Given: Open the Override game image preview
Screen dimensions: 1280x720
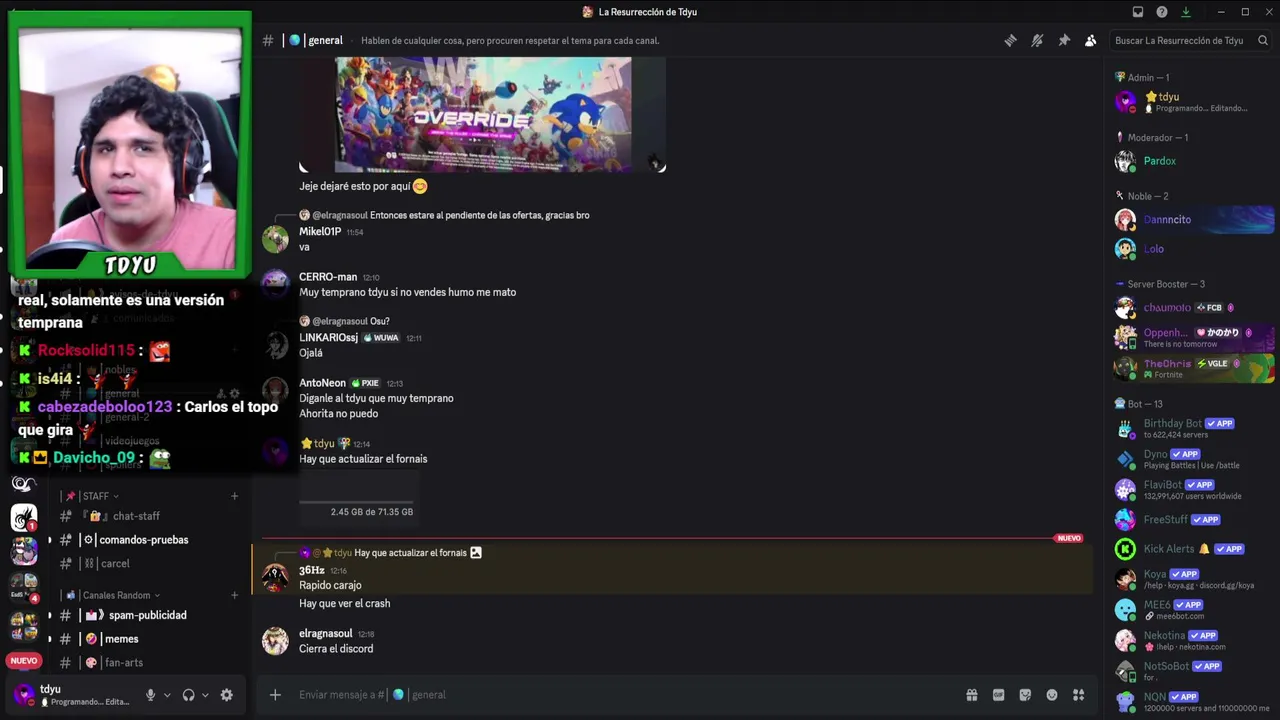Looking at the screenshot, I should pyautogui.click(x=483, y=114).
